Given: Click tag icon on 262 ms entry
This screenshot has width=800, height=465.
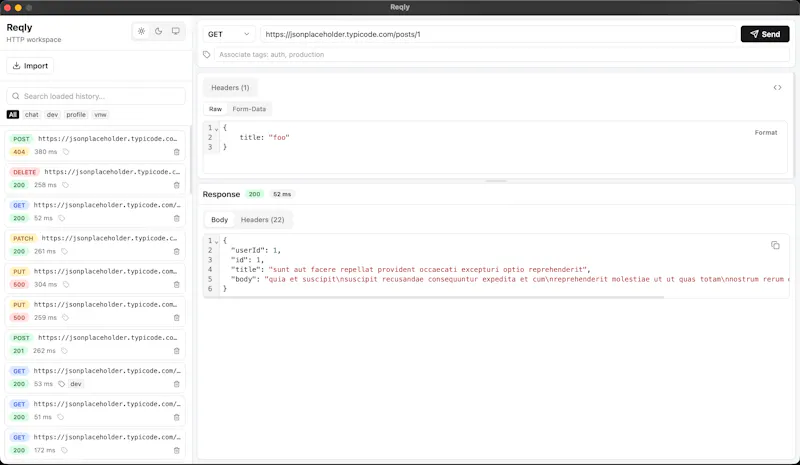Looking at the screenshot, I should (x=64, y=351).
